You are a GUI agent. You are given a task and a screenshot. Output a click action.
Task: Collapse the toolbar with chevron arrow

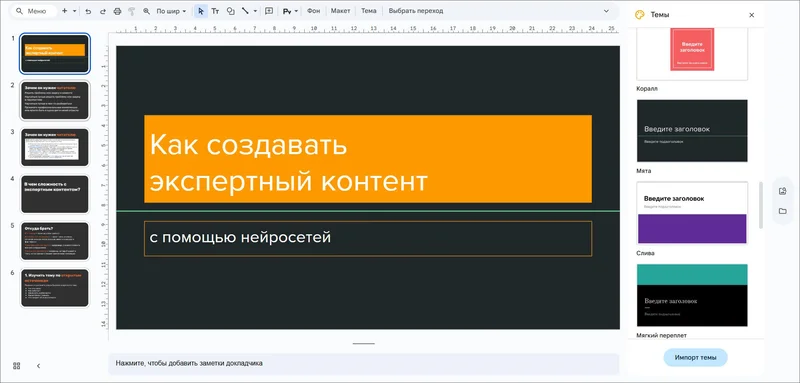(x=606, y=11)
